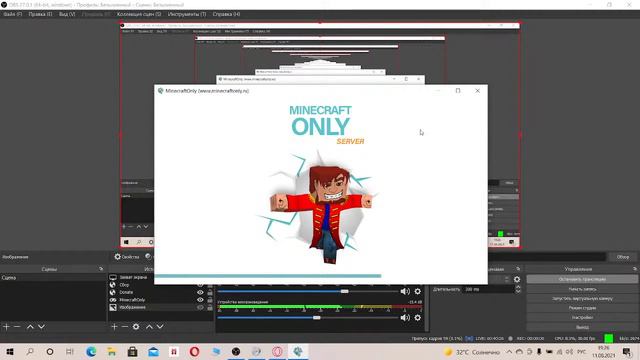Lock the Donate source
640x360 pixels.
pyautogui.click(x=210, y=292)
